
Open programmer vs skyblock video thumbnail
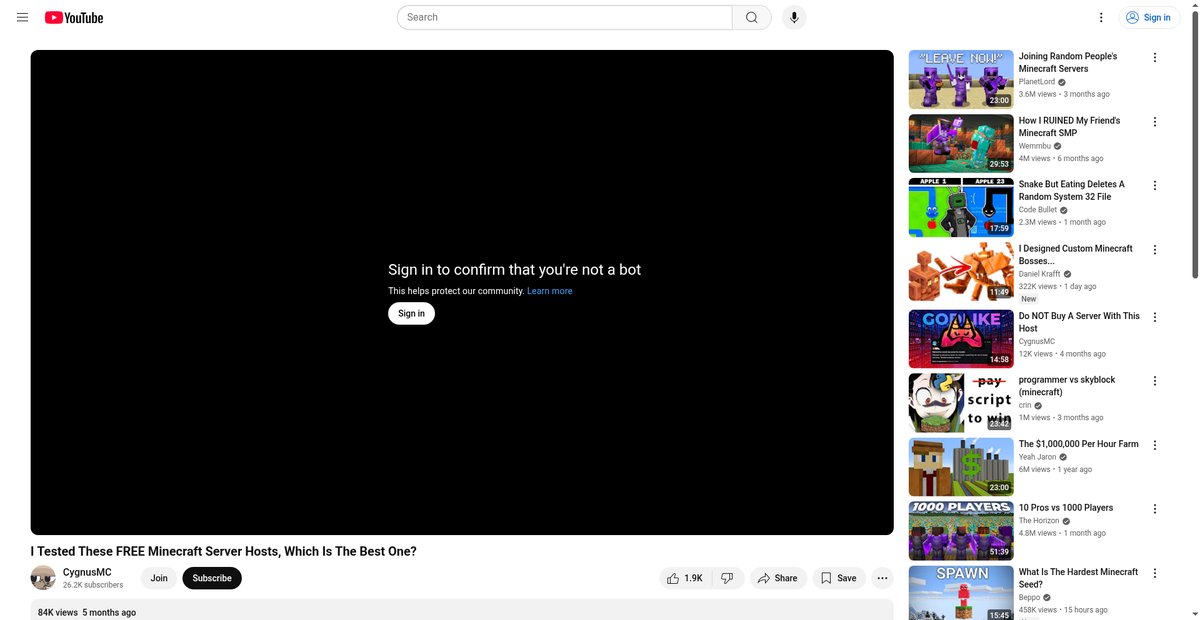961,402
